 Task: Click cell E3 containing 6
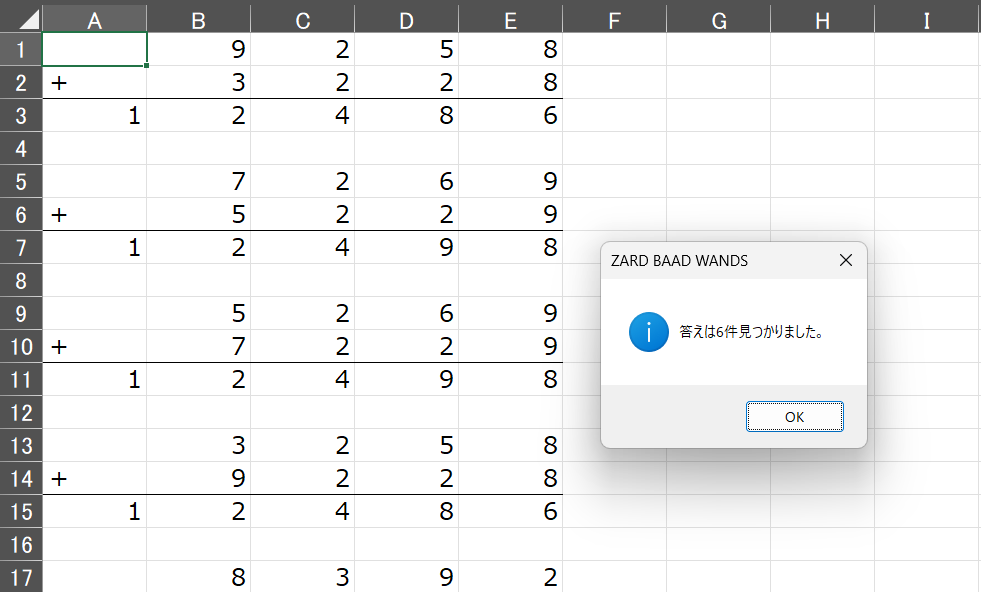pos(511,115)
